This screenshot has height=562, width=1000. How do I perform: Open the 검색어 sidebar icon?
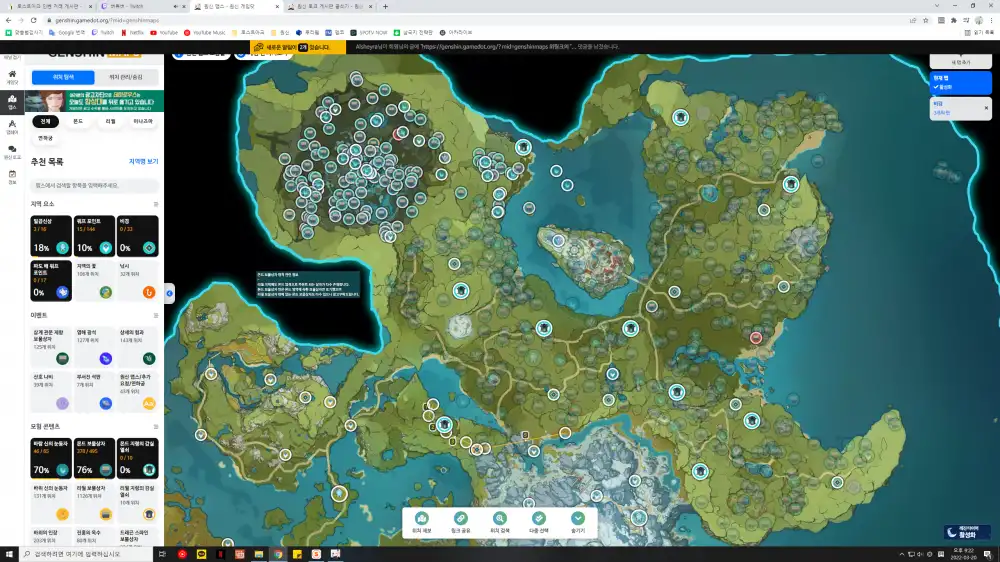(x=12, y=126)
